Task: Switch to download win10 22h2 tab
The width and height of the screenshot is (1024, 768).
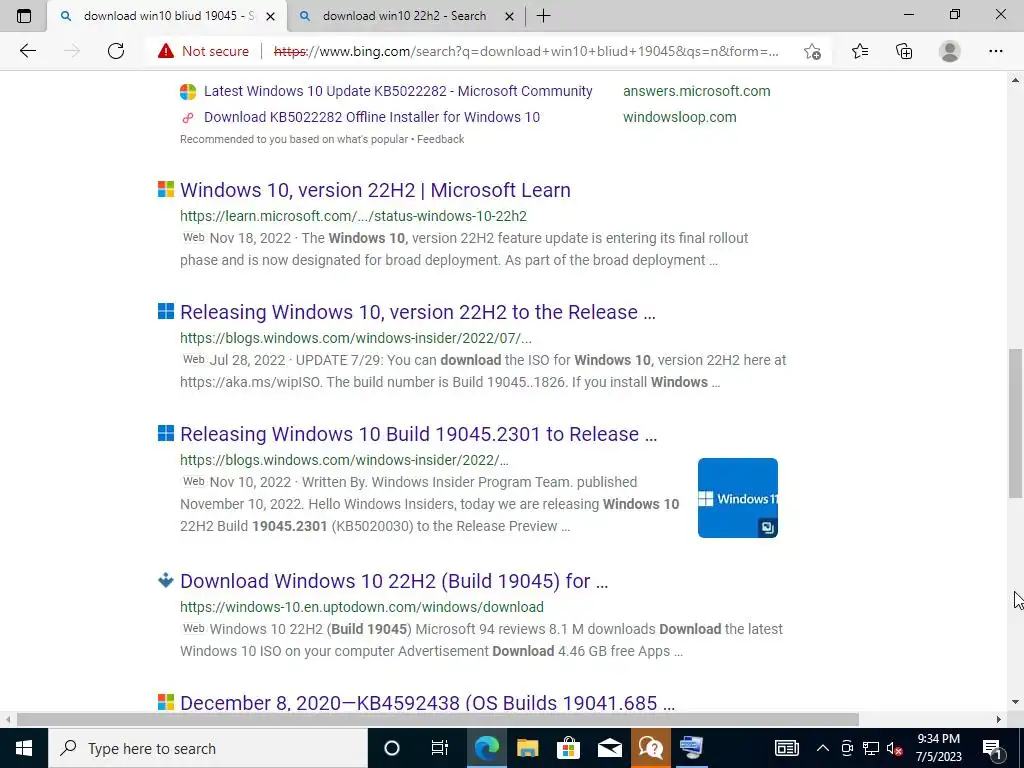Action: (404, 16)
